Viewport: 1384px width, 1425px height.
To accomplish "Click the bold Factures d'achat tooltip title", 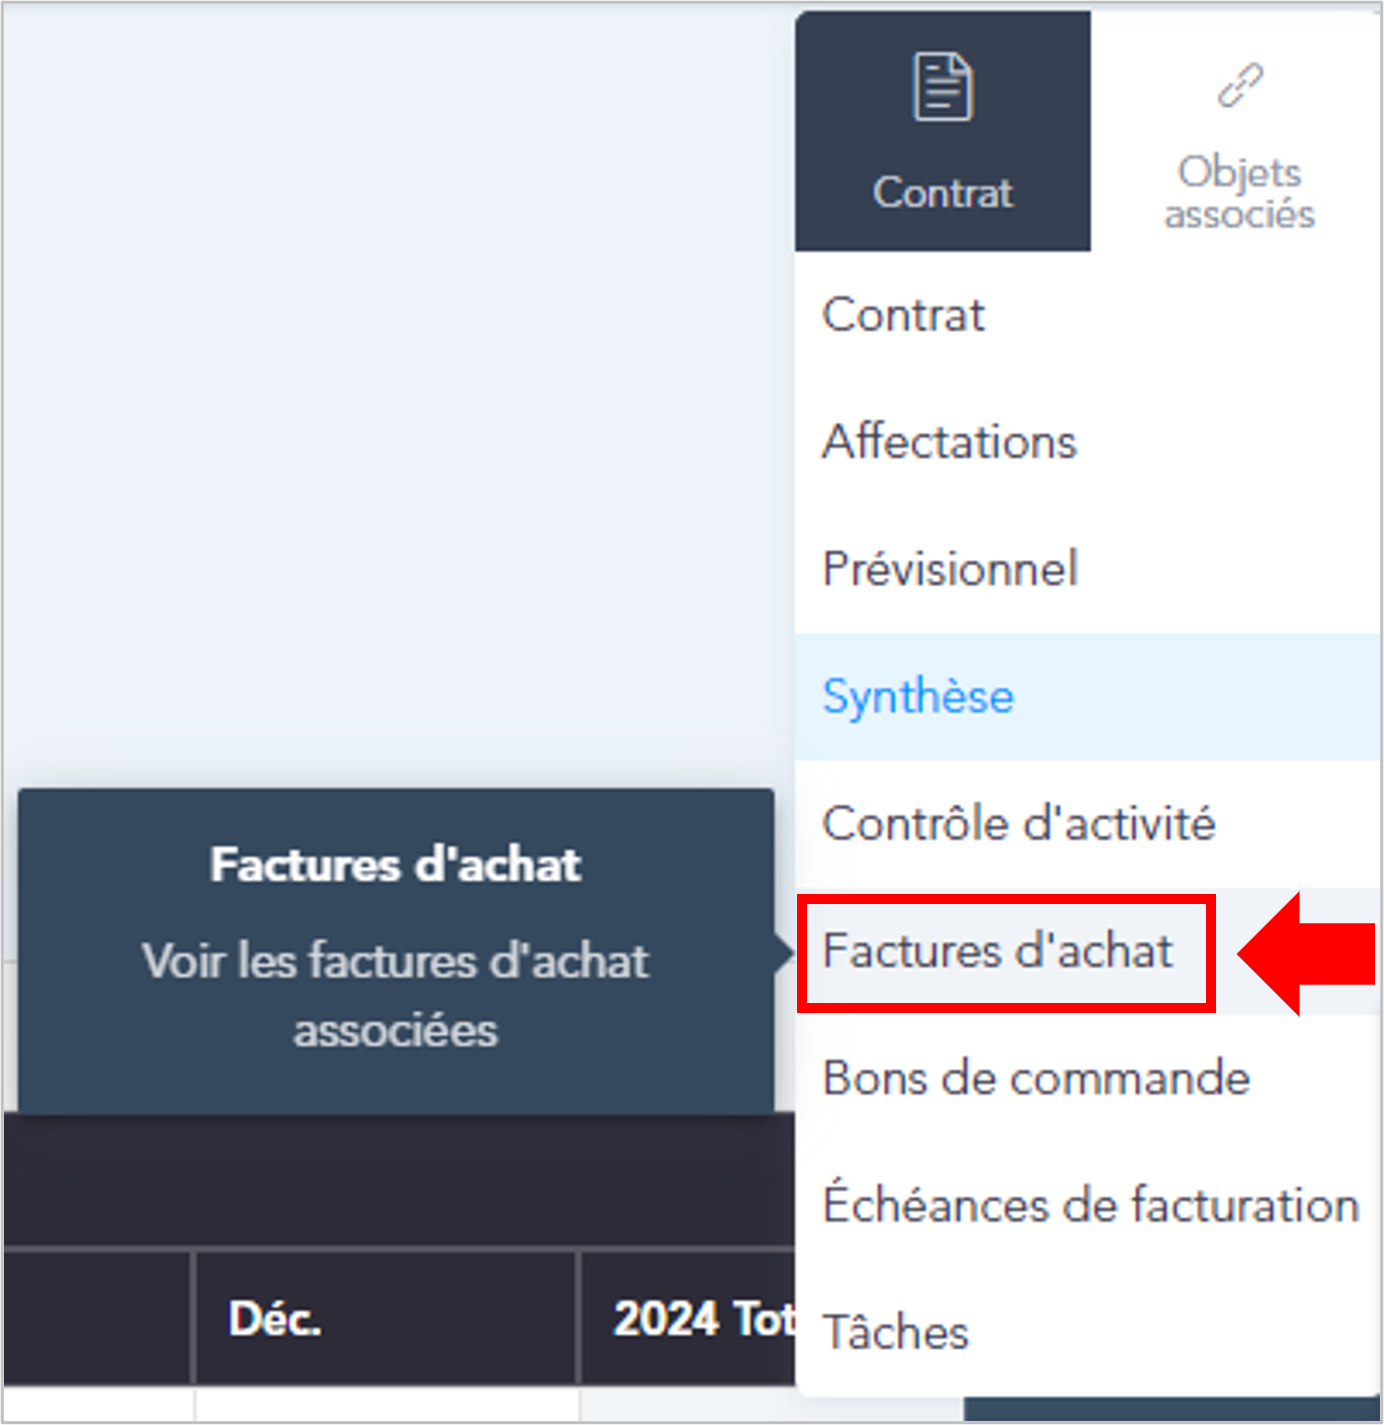I will 396,865.
